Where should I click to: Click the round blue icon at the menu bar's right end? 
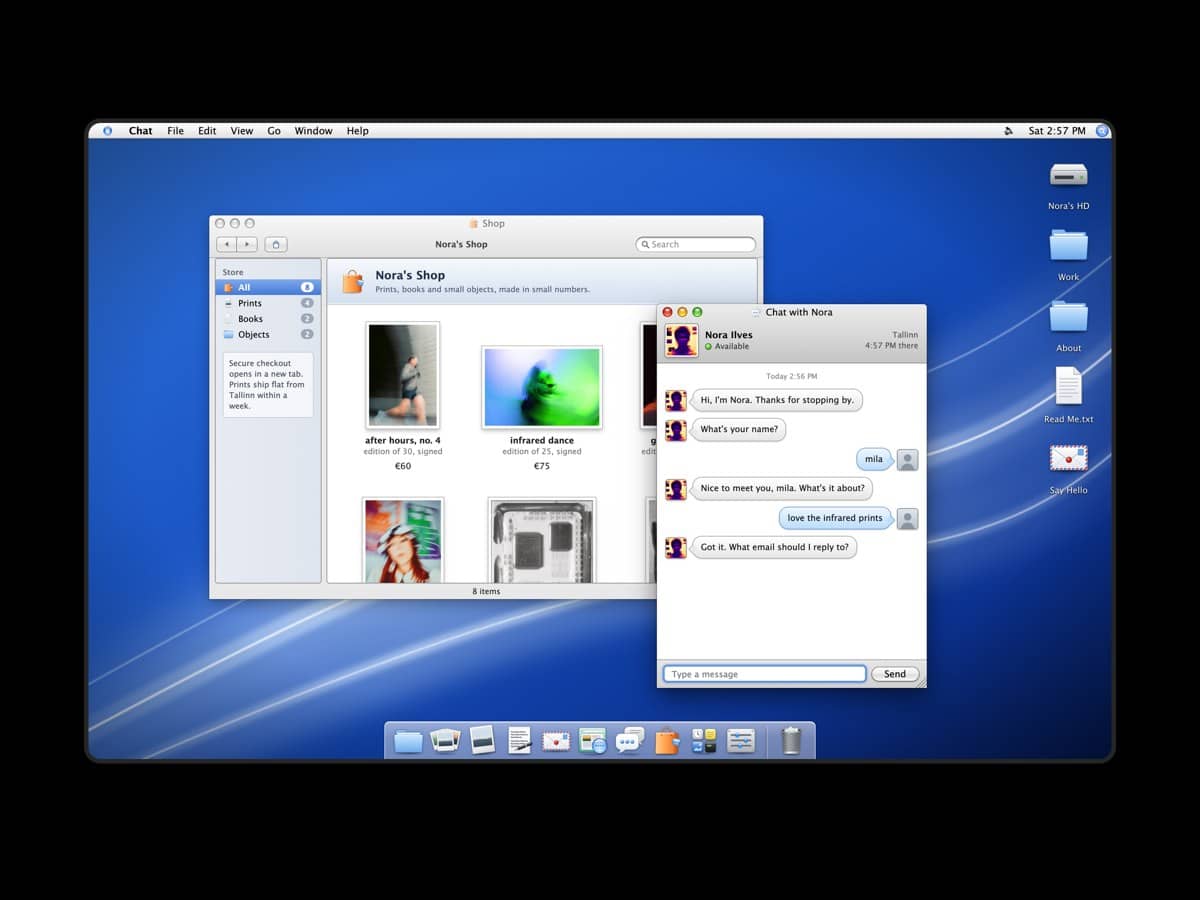(x=1103, y=131)
